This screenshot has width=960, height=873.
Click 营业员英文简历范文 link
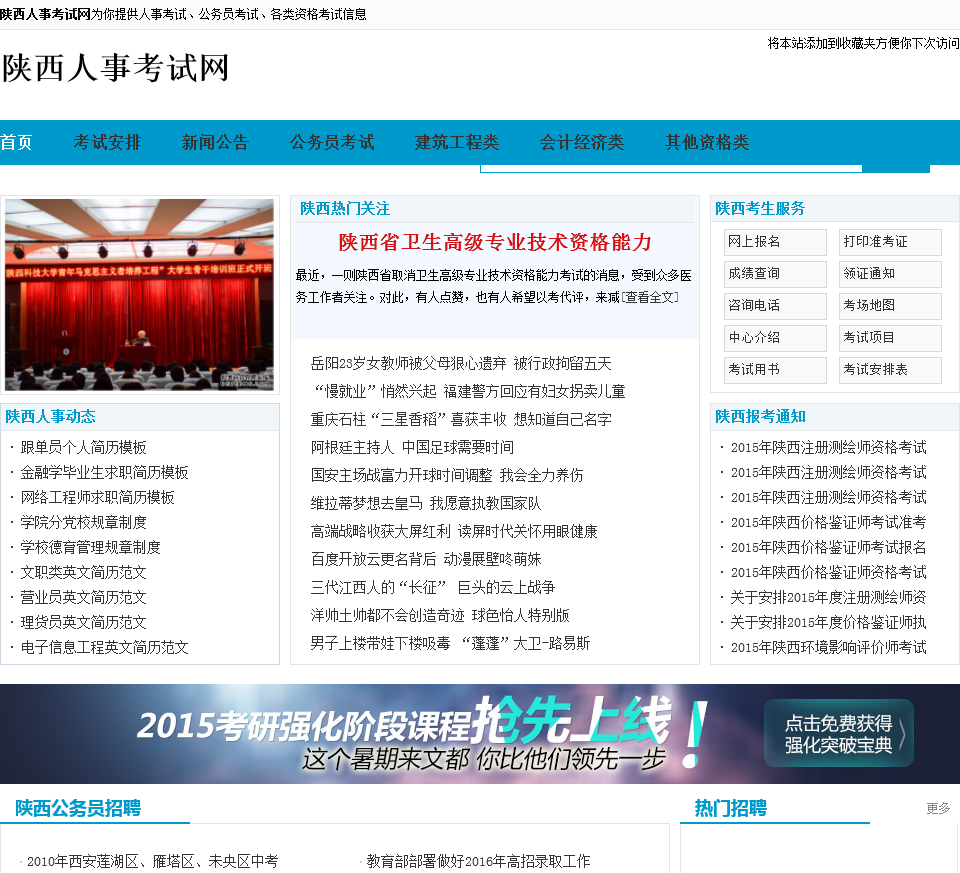[x=83, y=598]
